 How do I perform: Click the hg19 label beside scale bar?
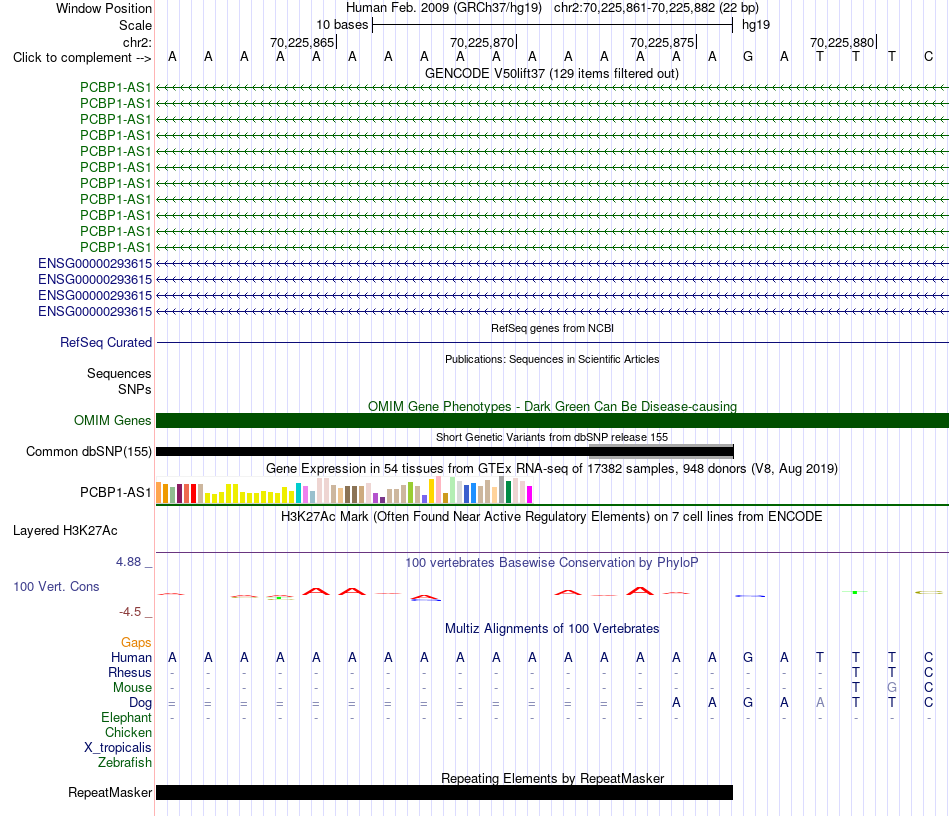[x=756, y=25]
